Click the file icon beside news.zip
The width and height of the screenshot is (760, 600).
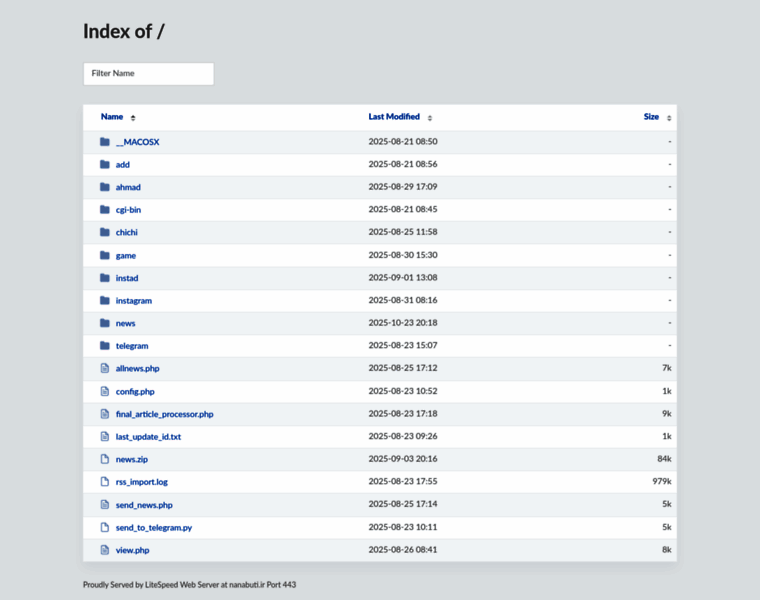[104, 459]
